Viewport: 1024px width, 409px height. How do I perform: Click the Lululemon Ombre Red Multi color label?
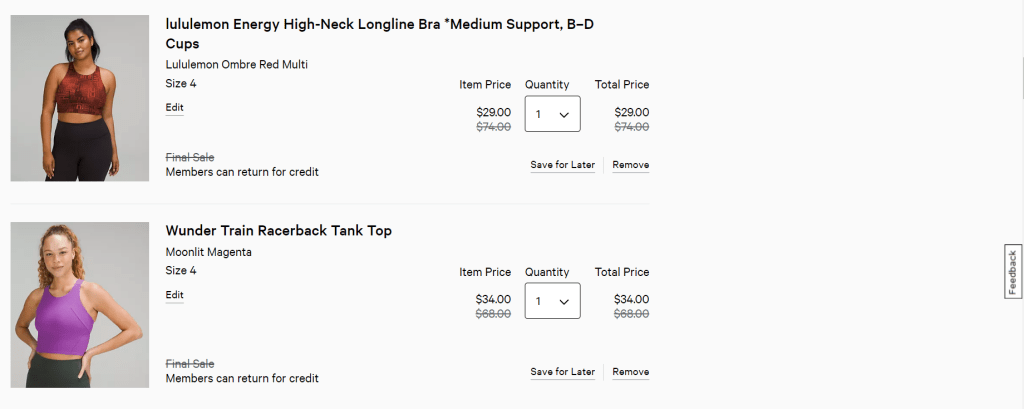pos(236,65)
